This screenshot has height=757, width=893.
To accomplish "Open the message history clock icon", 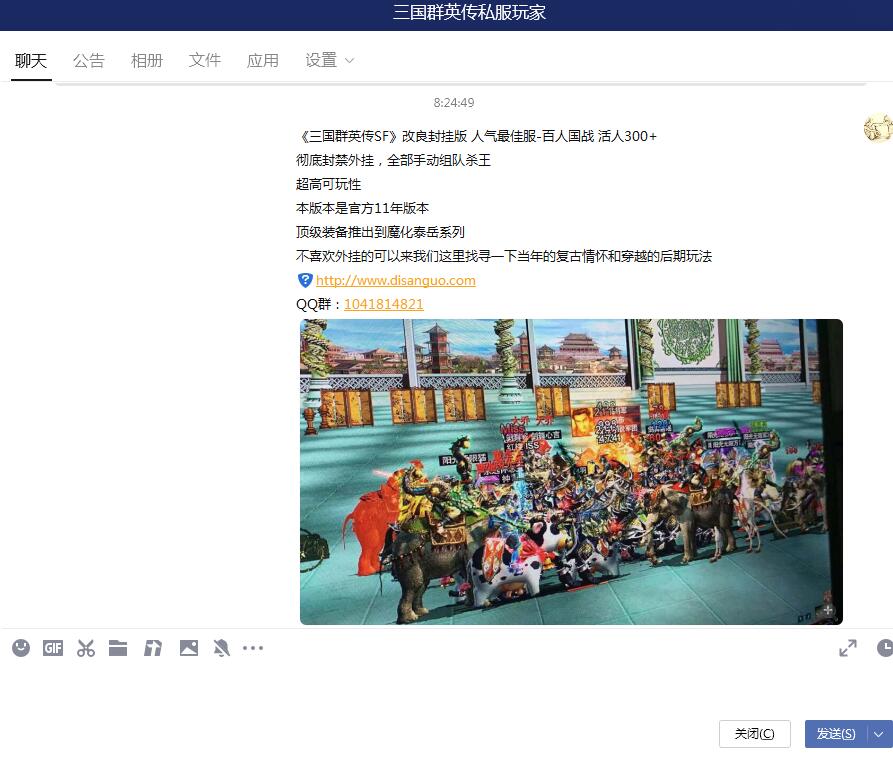I will pyautogui.click(x=884, y=648).
